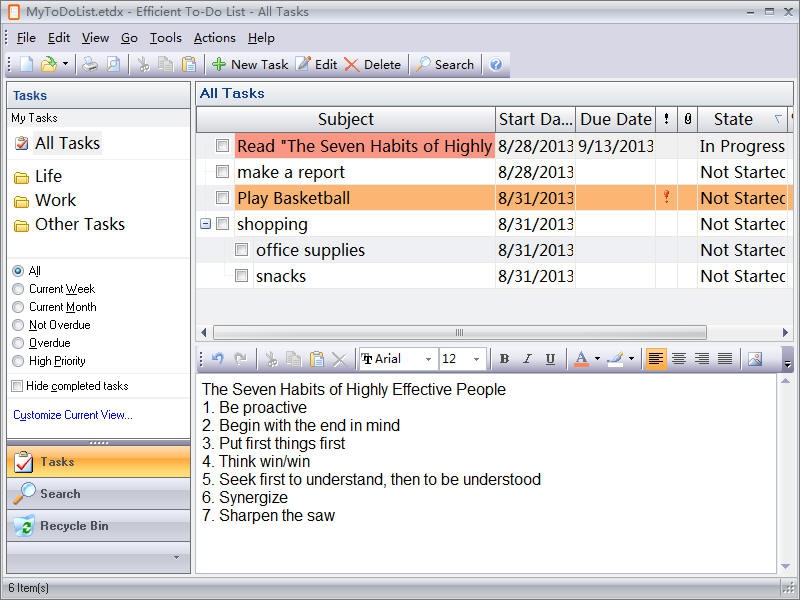Toggle Underline formatting in note editor
This screenshot has width=800, height=600.
coord(550,359)
